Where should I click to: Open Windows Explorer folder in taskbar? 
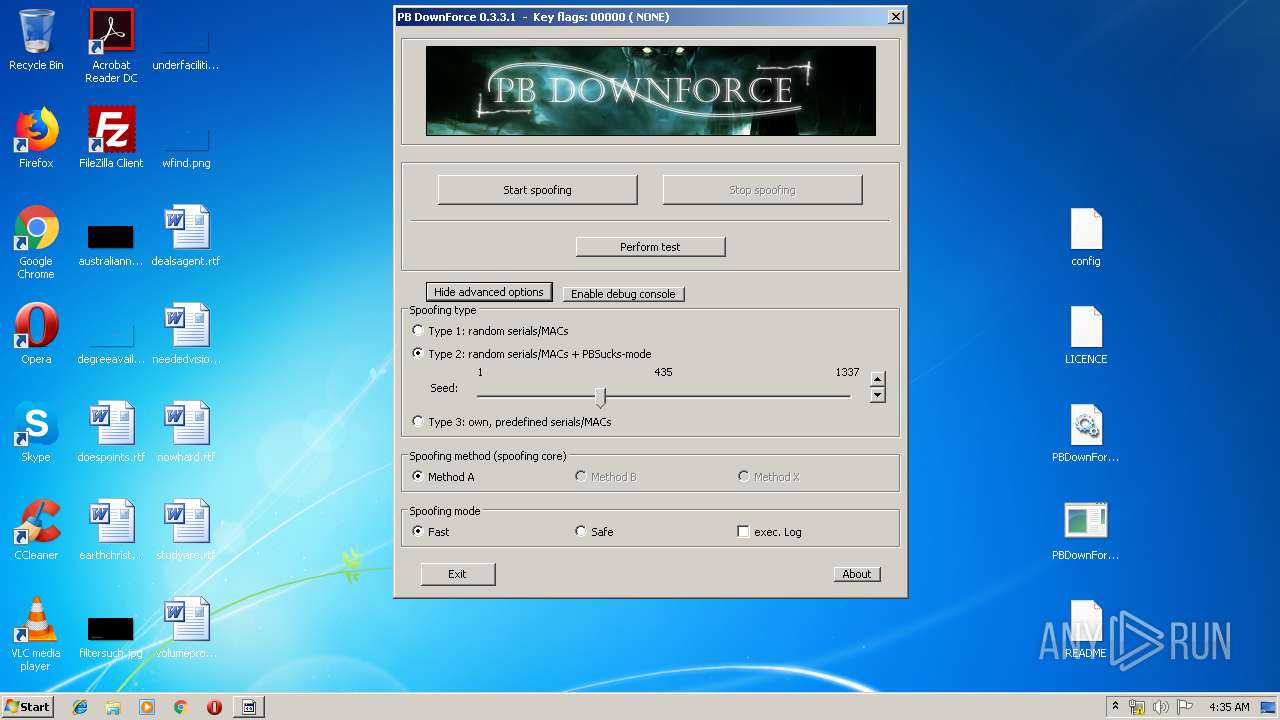pos(113,707)
